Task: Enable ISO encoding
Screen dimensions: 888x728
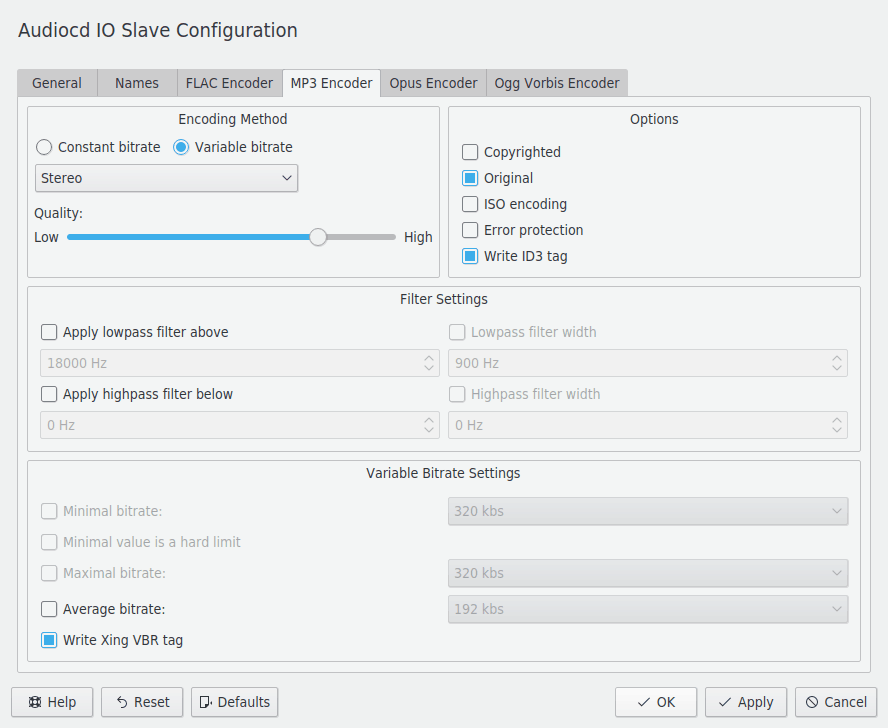Action: 470,204
